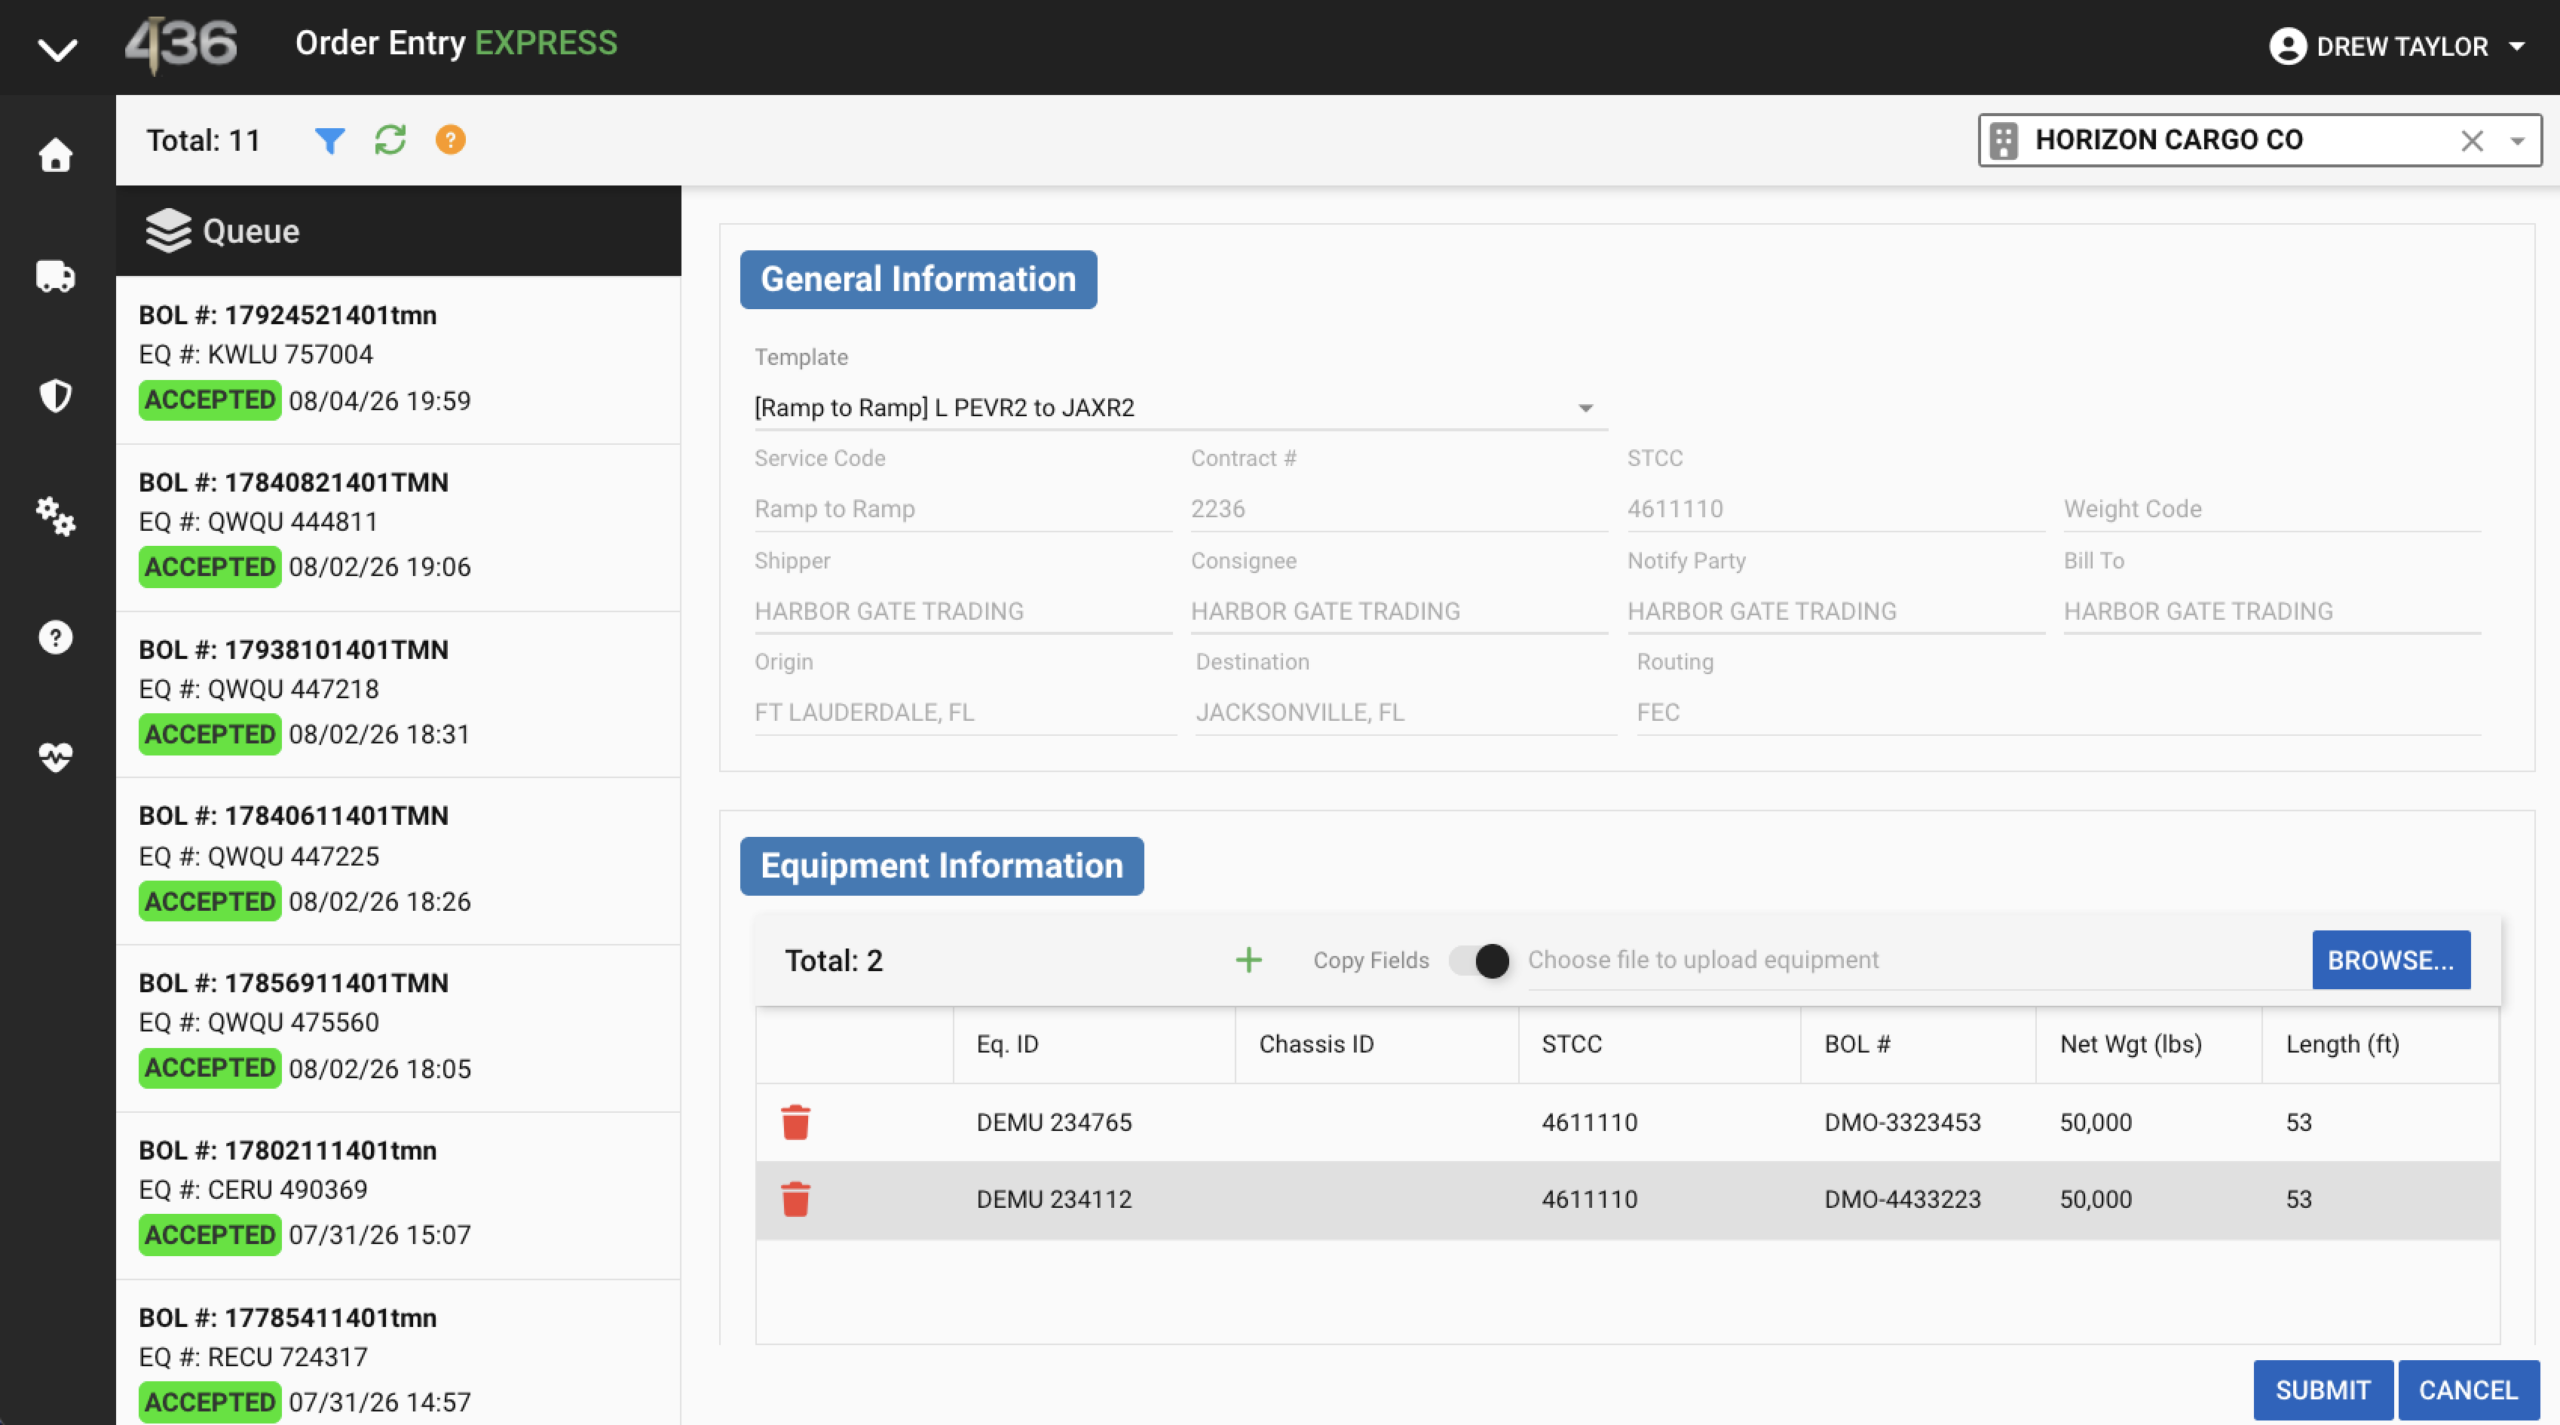The image size is (2560, 1425).
Task: Click the Origin field
Action: (965, 712)
